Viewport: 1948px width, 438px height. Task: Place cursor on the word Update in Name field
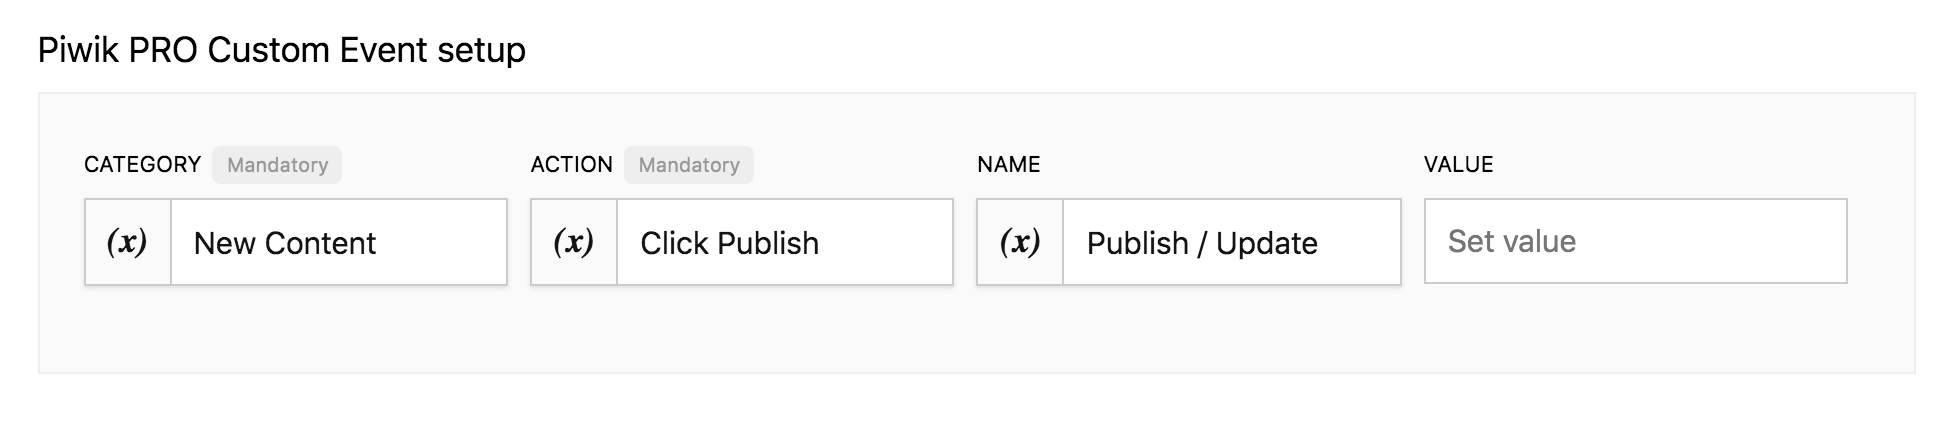1266,243
